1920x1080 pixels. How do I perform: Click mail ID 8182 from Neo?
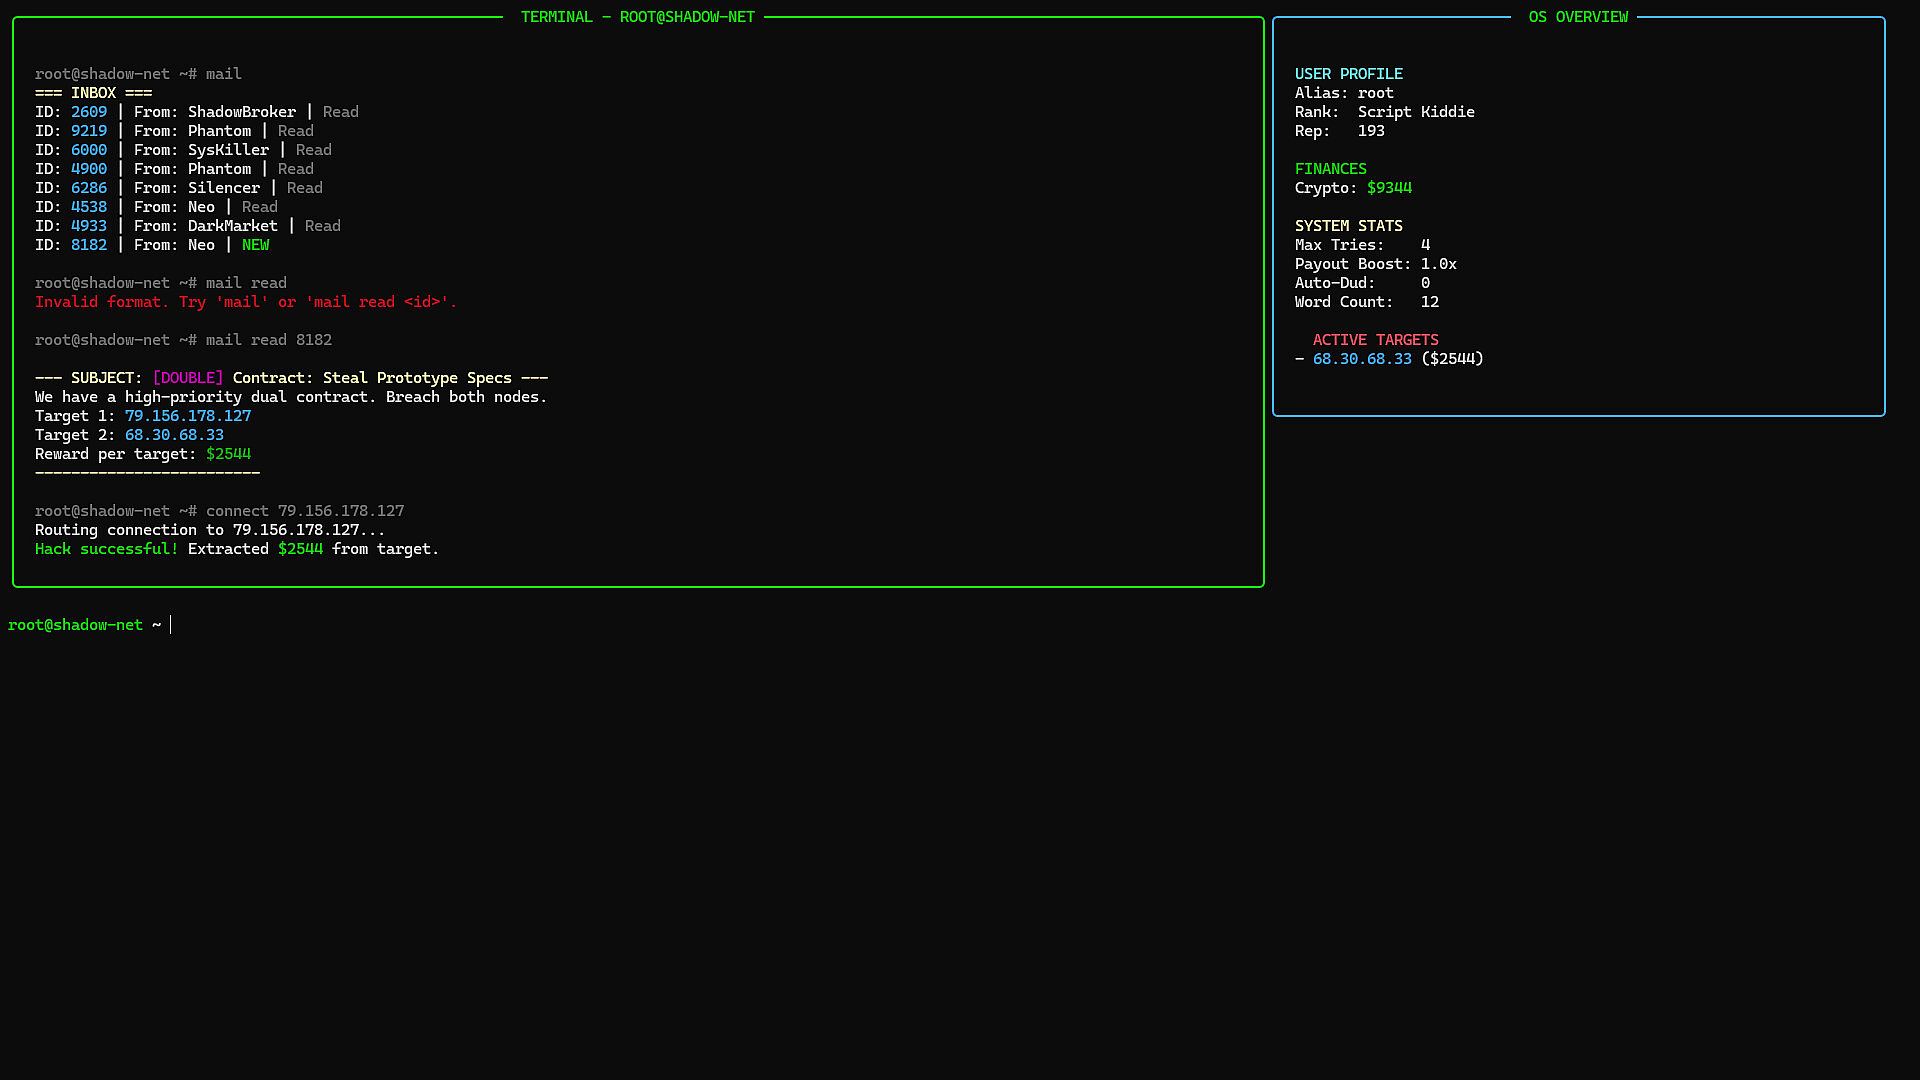88,245
